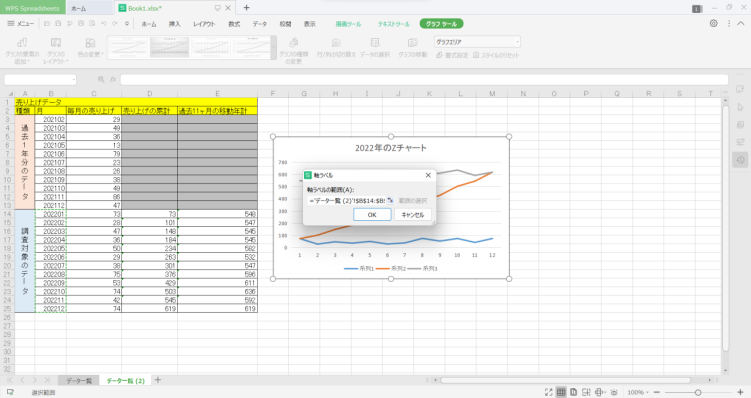751x398 pixels.
Task: Click the undo arrow icon
Action: [103, 23]
